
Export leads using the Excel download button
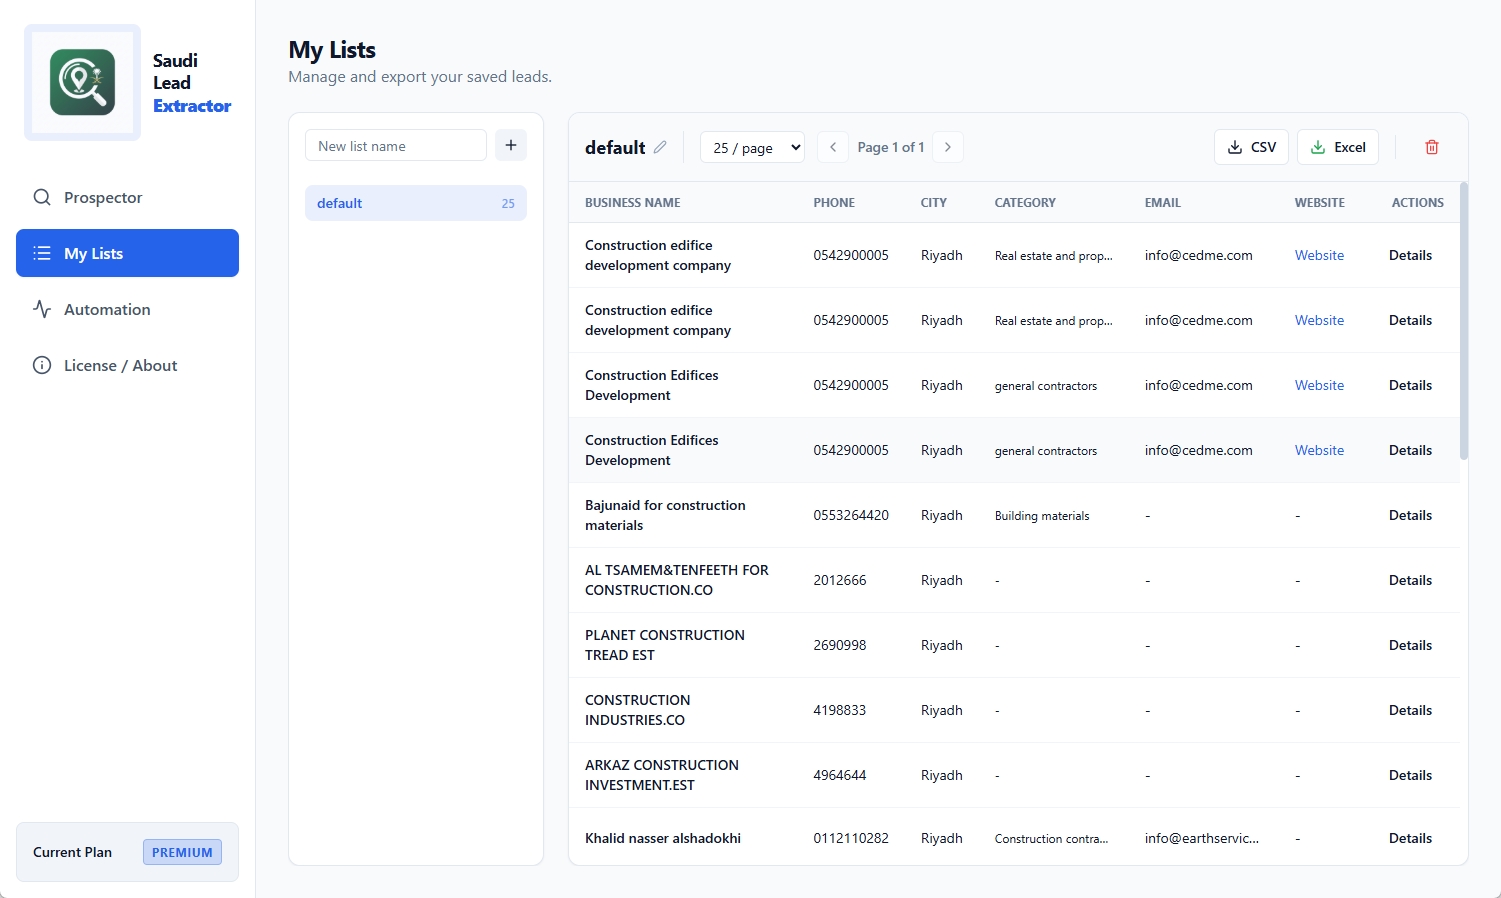tap(1337, 147)
